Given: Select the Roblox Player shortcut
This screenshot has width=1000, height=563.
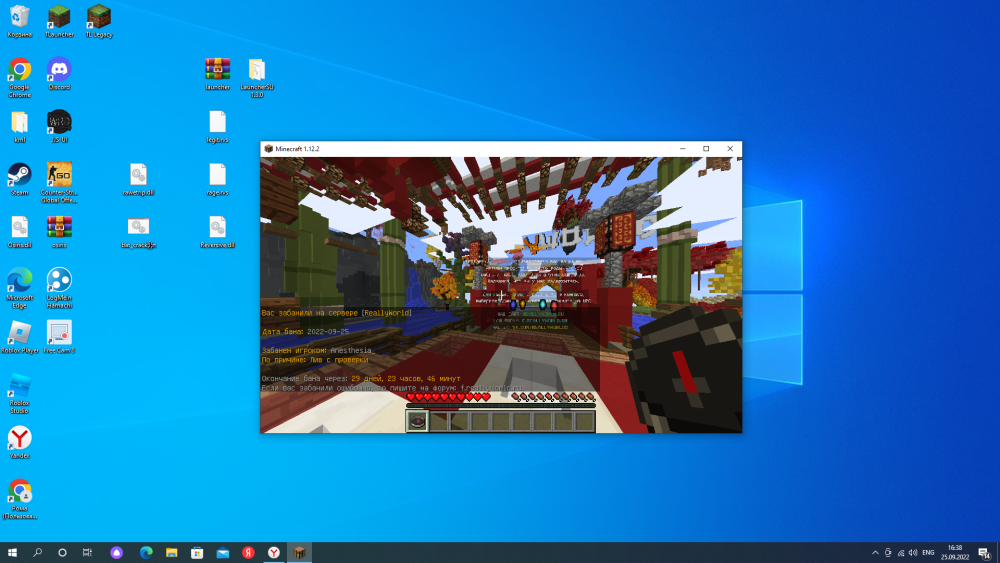Looking at the screenshot, I should (x=20, y=337).
